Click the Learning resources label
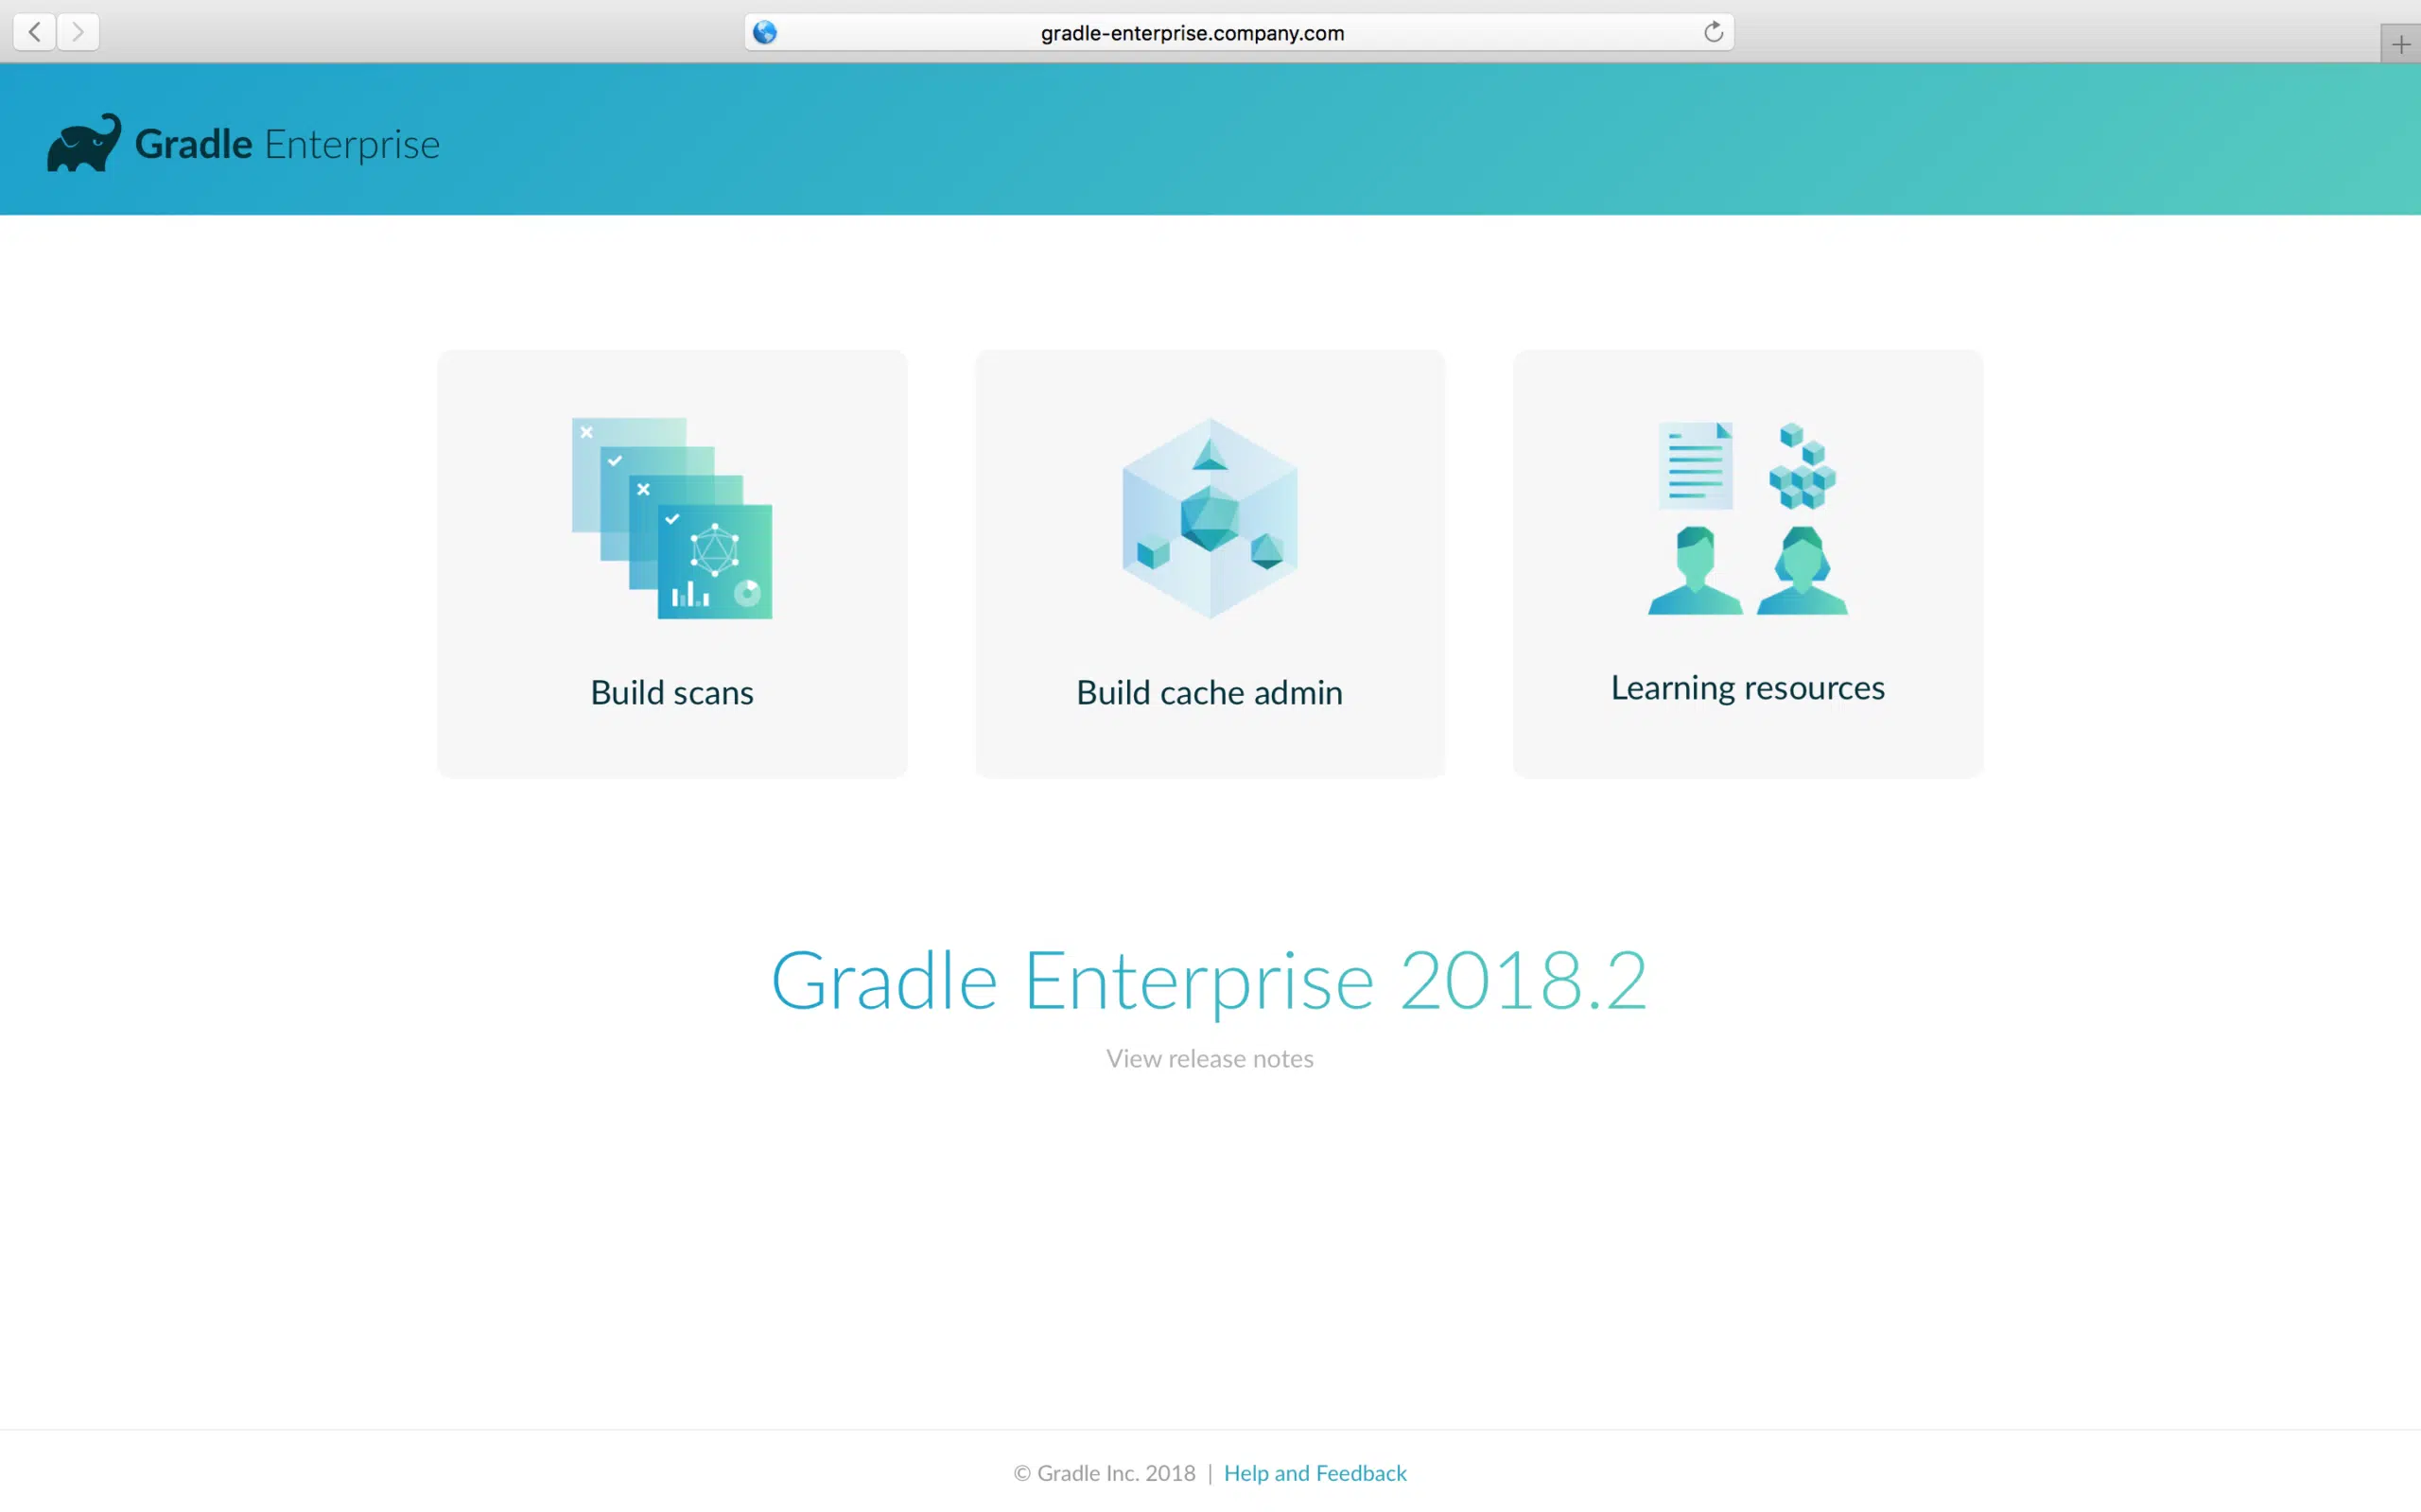 tap(1748, 688)
